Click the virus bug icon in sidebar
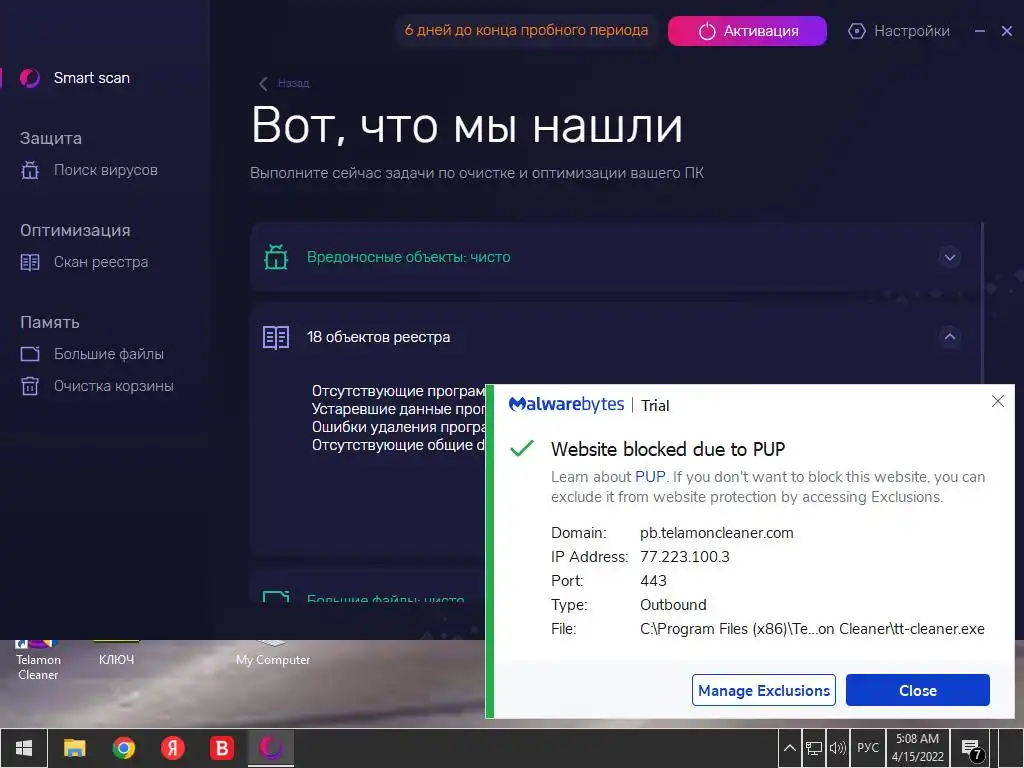1024x768 pixels. pos(30,170)
